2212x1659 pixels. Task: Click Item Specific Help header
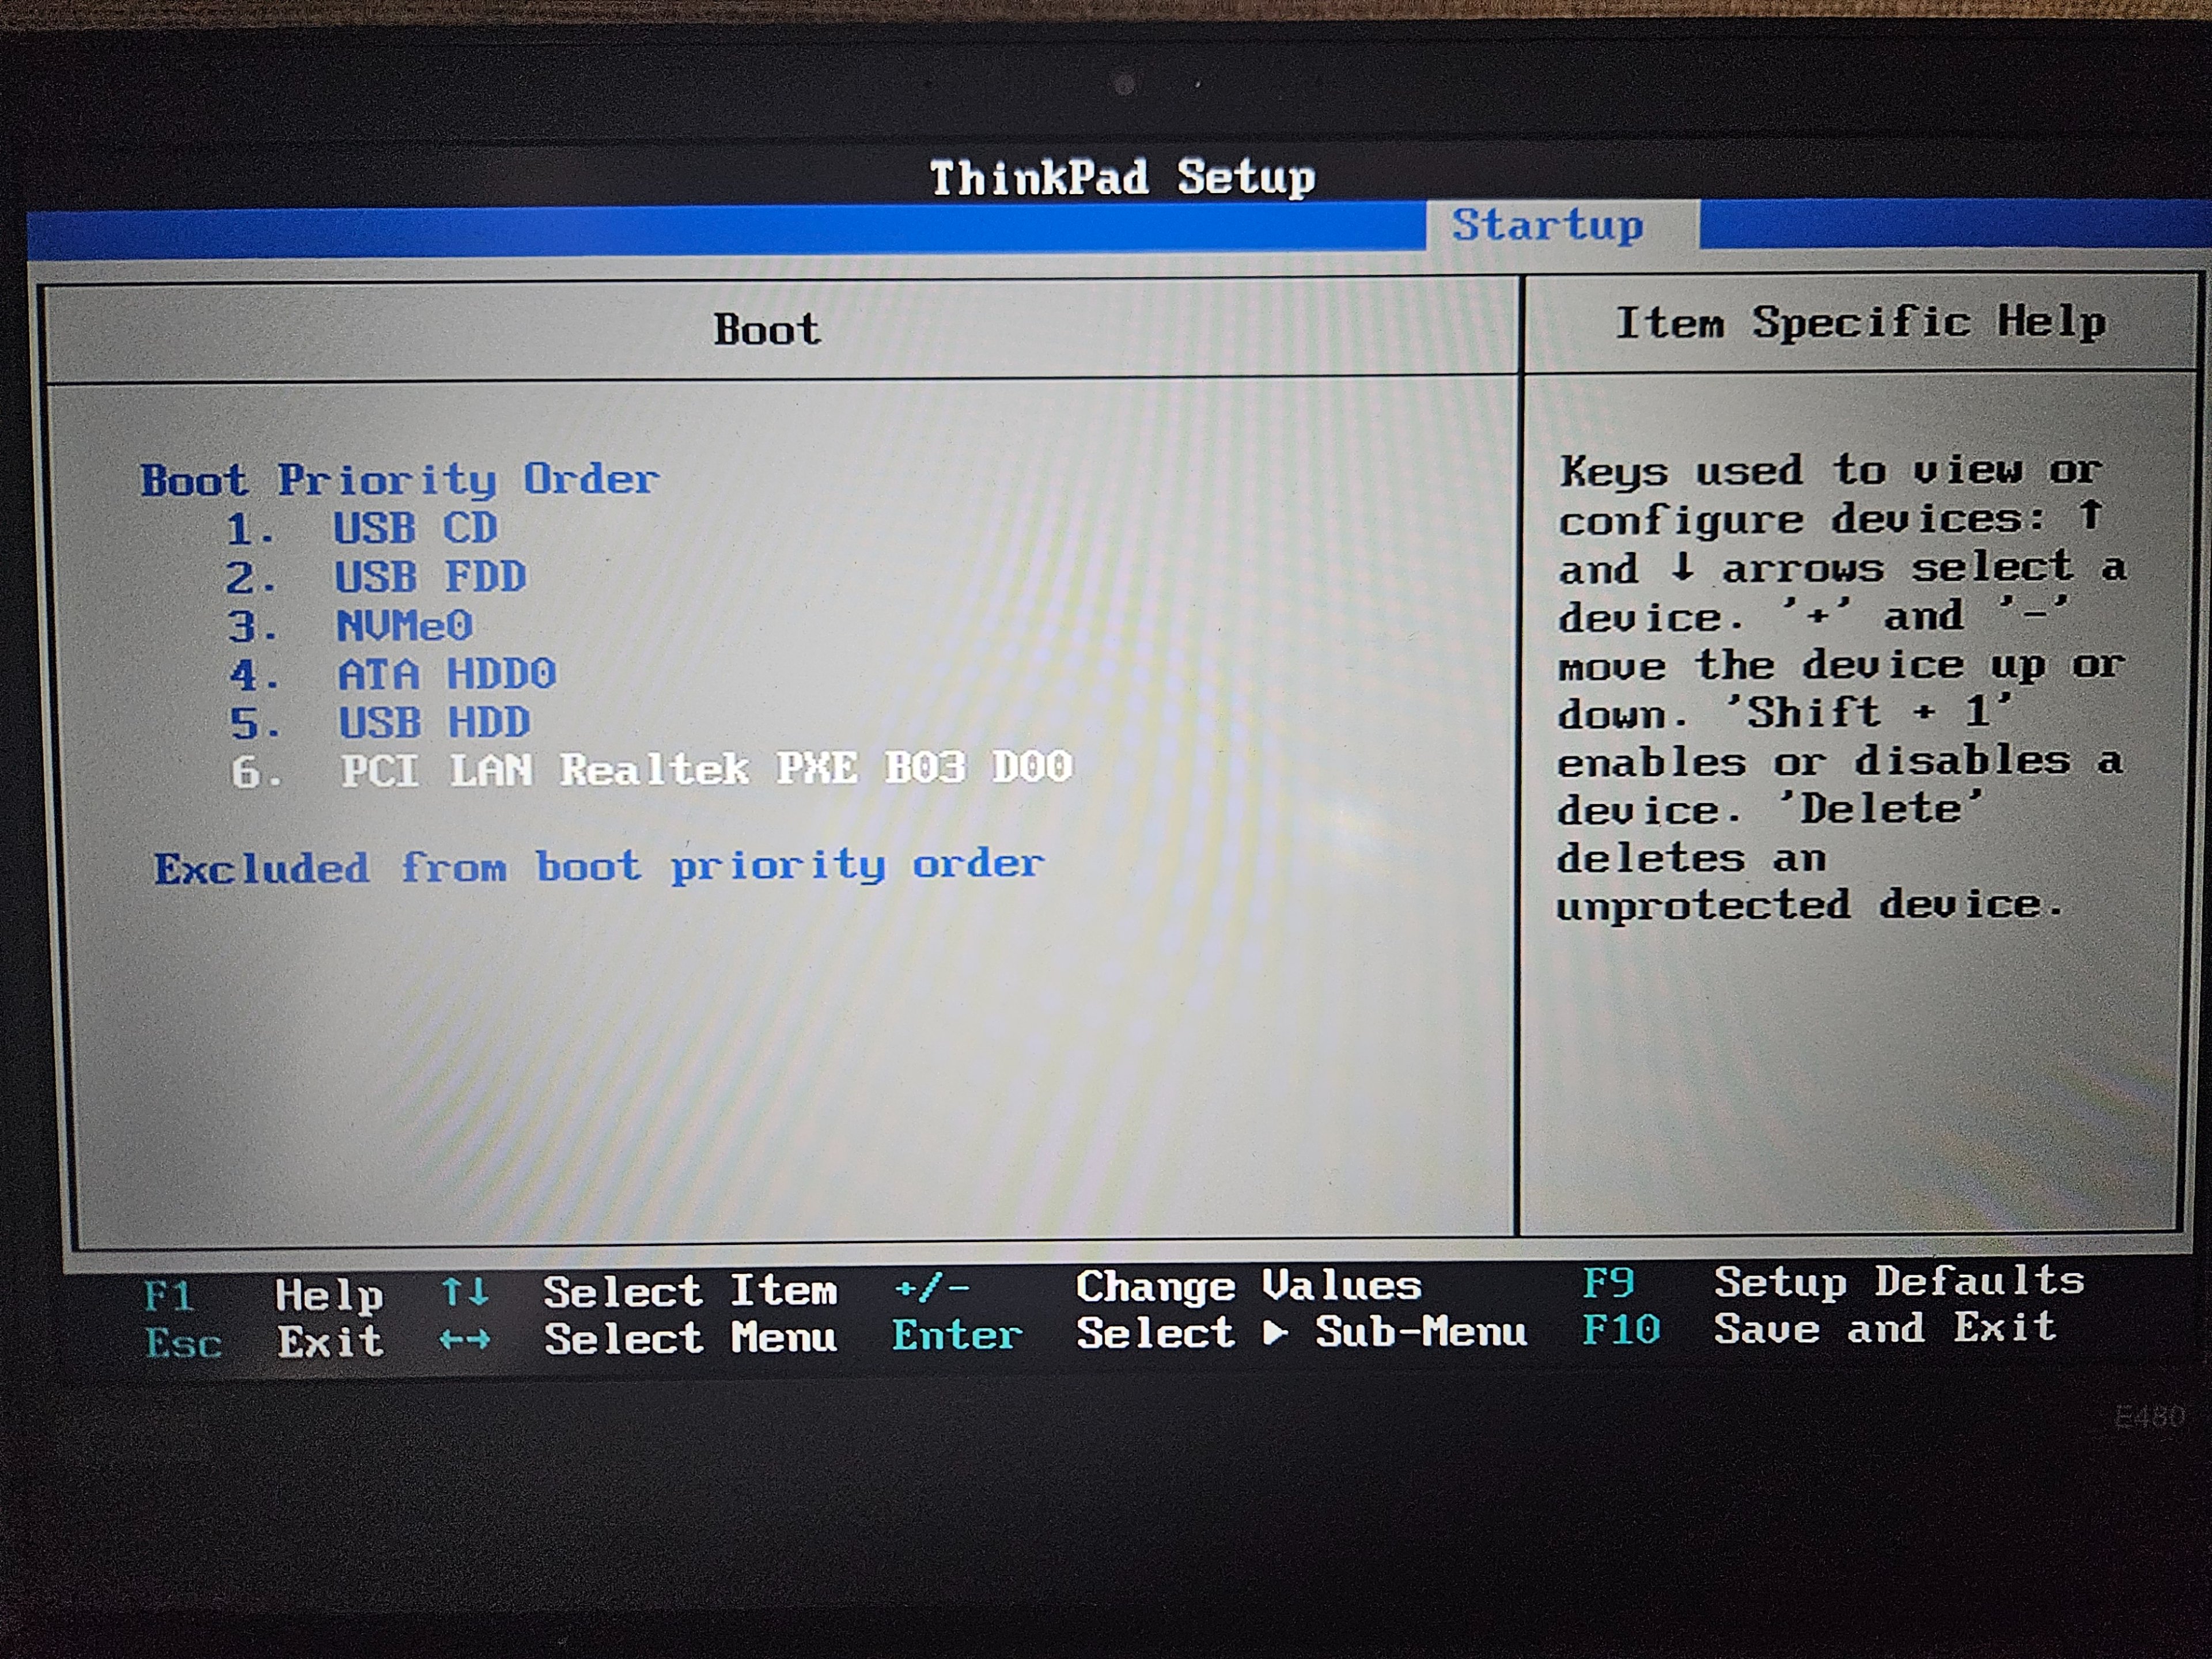click(x=1860, y=323)
